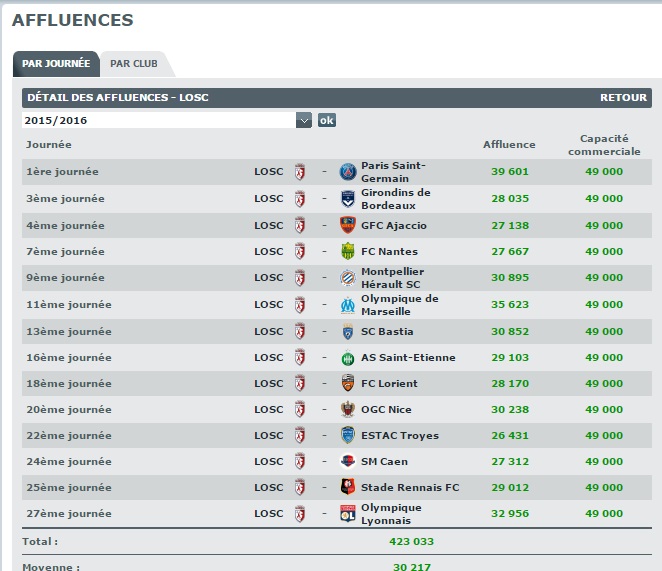This screenshot has height=571, width=662.
Task: Click the 27ème journée row label
Action: pyautogui.click(x=69, y=514)
